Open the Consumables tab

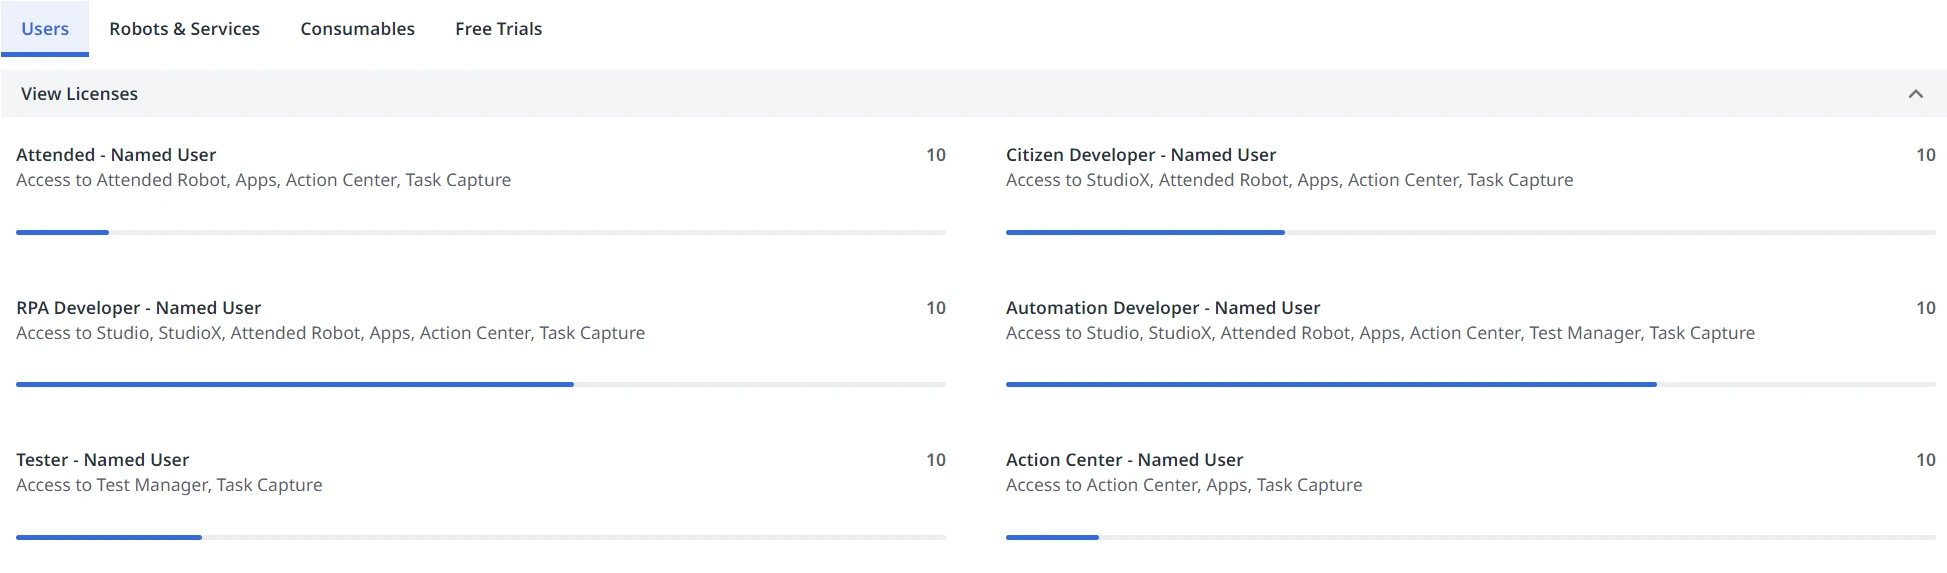(357, 29)
